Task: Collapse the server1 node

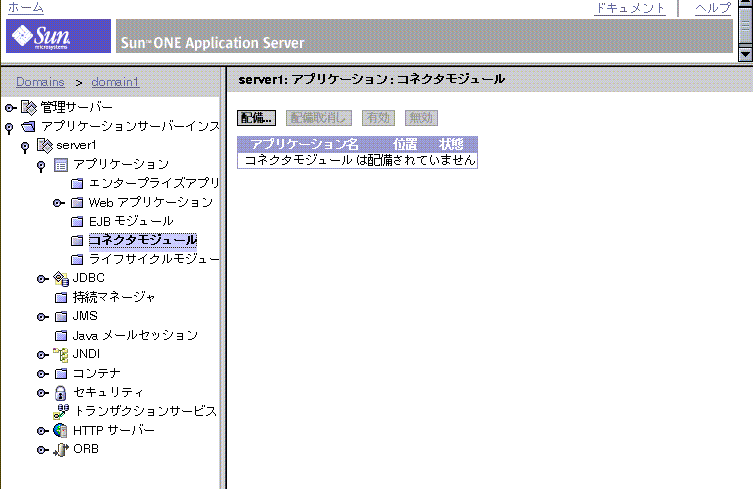Action: point(25,147)
